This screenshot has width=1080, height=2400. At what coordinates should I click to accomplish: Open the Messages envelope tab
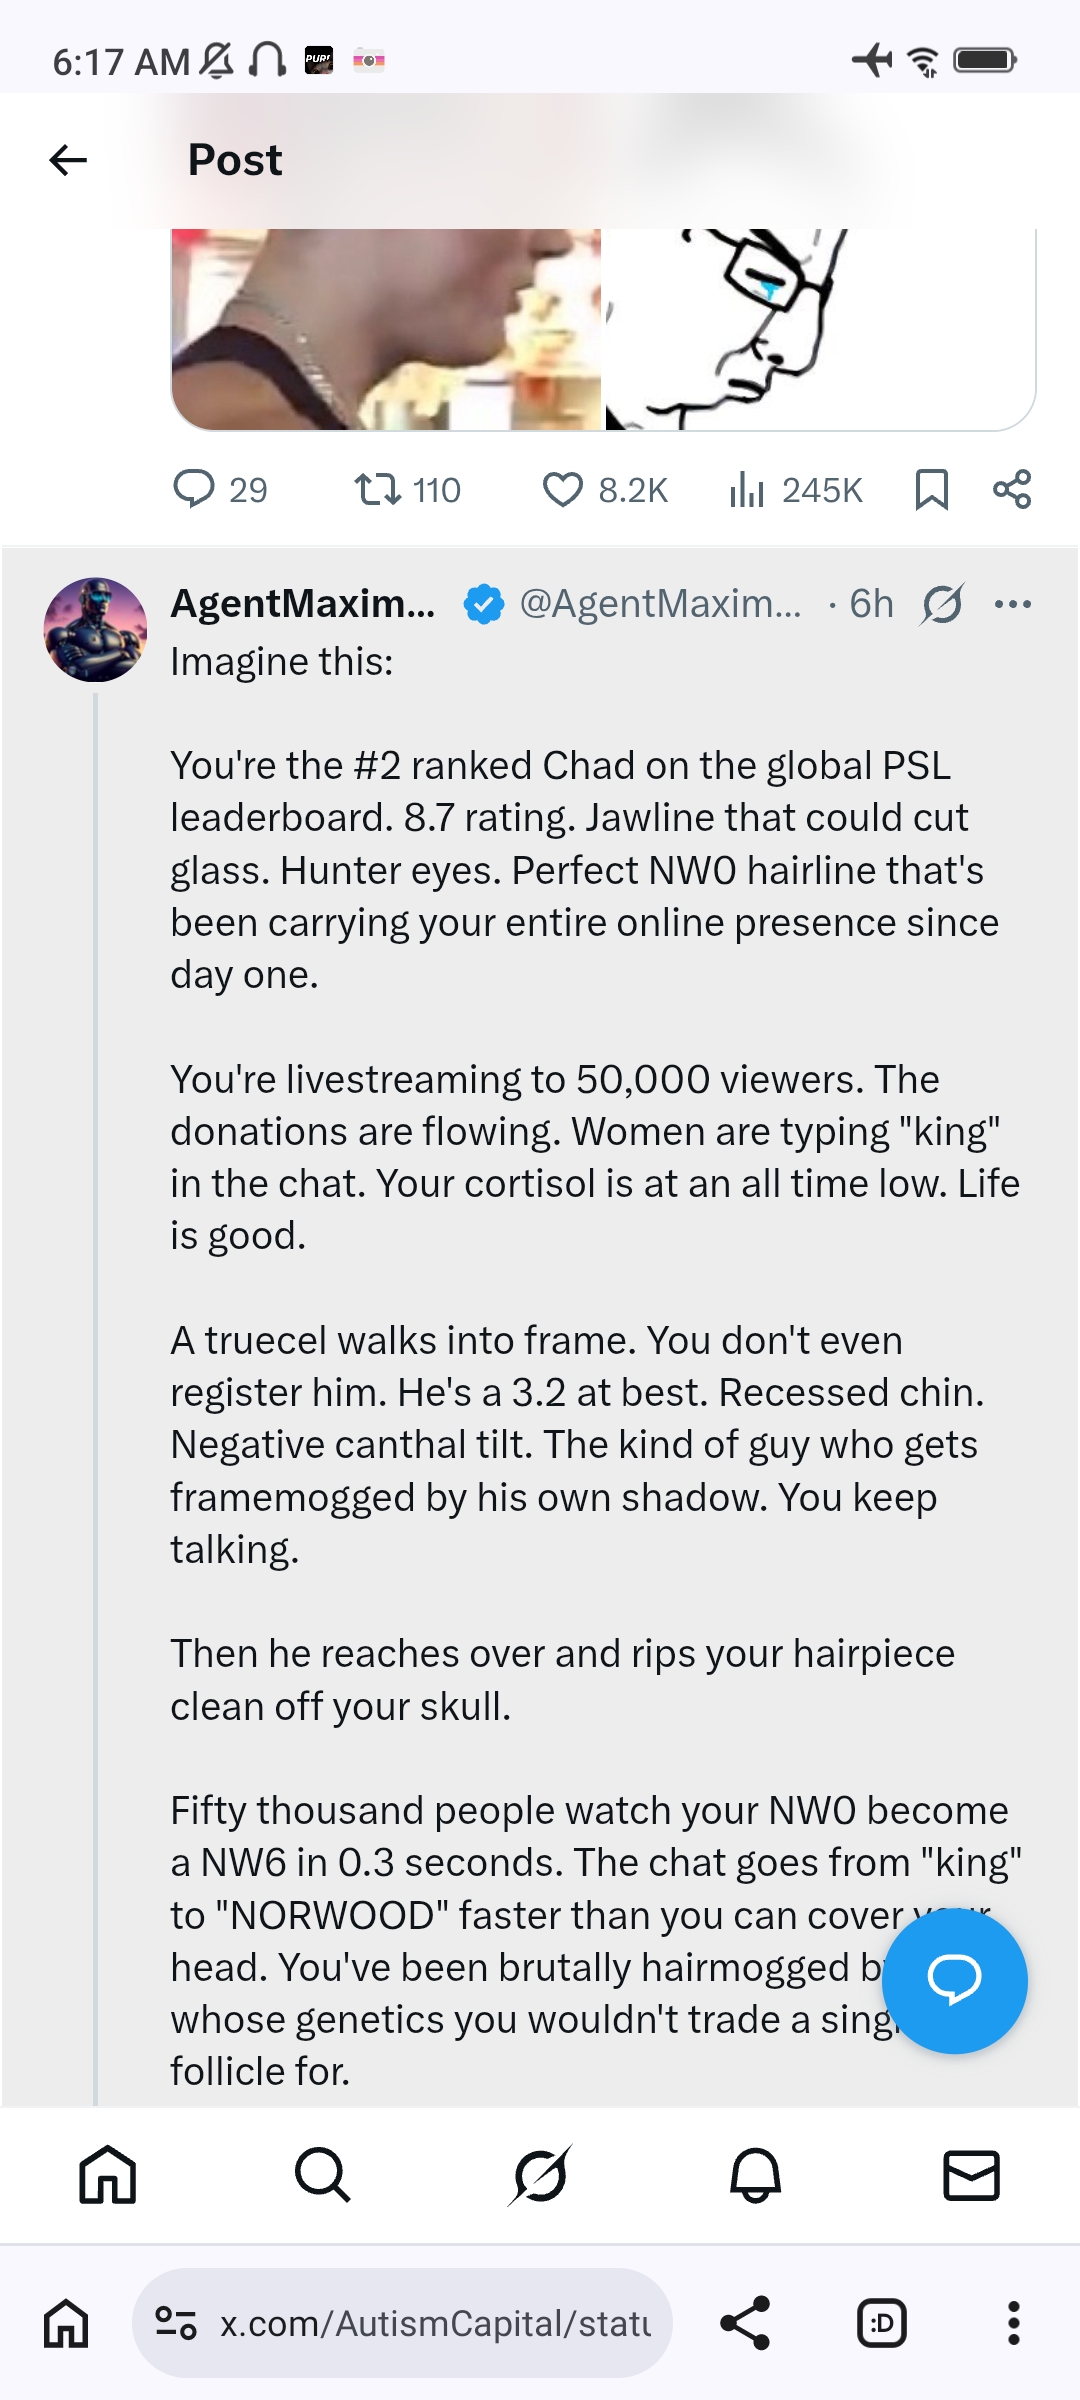pyautogui.click(x=971, y=2175)
